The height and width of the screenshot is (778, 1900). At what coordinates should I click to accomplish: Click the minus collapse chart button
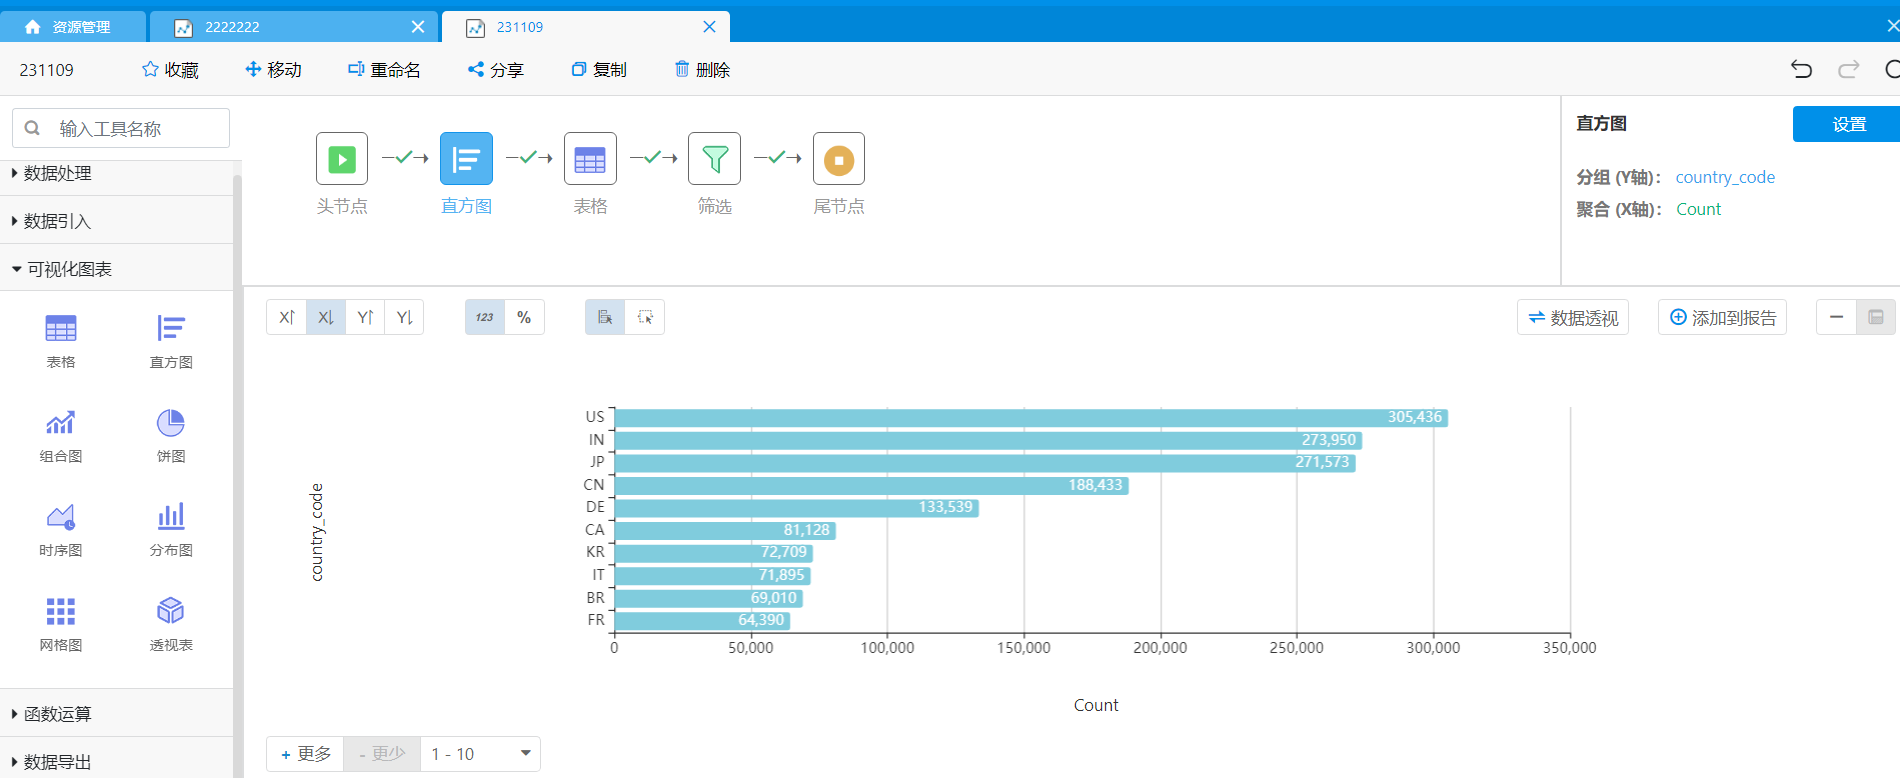[x=1836, y=317]
